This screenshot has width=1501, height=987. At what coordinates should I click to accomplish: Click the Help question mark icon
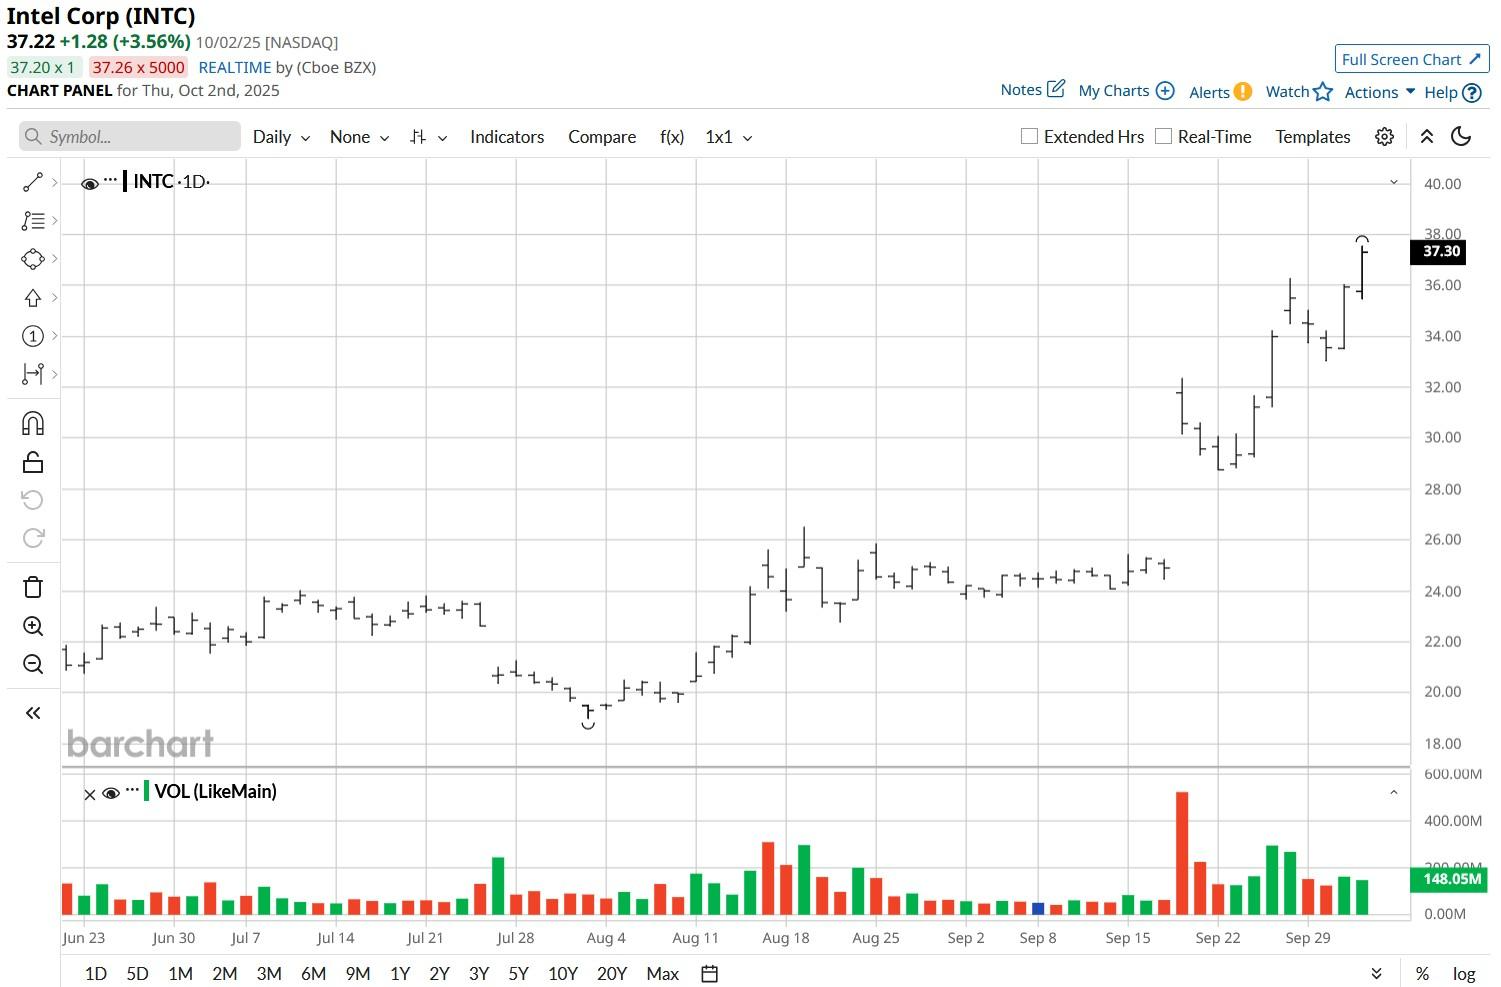point(1472,93)
